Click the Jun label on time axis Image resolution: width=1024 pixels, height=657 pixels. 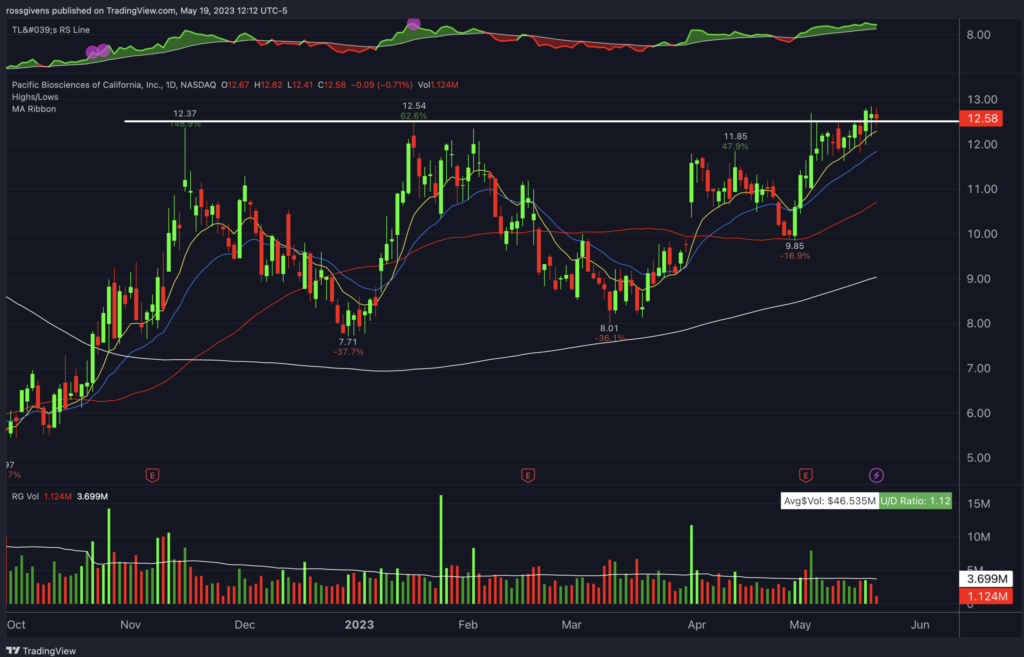(920, 625)
